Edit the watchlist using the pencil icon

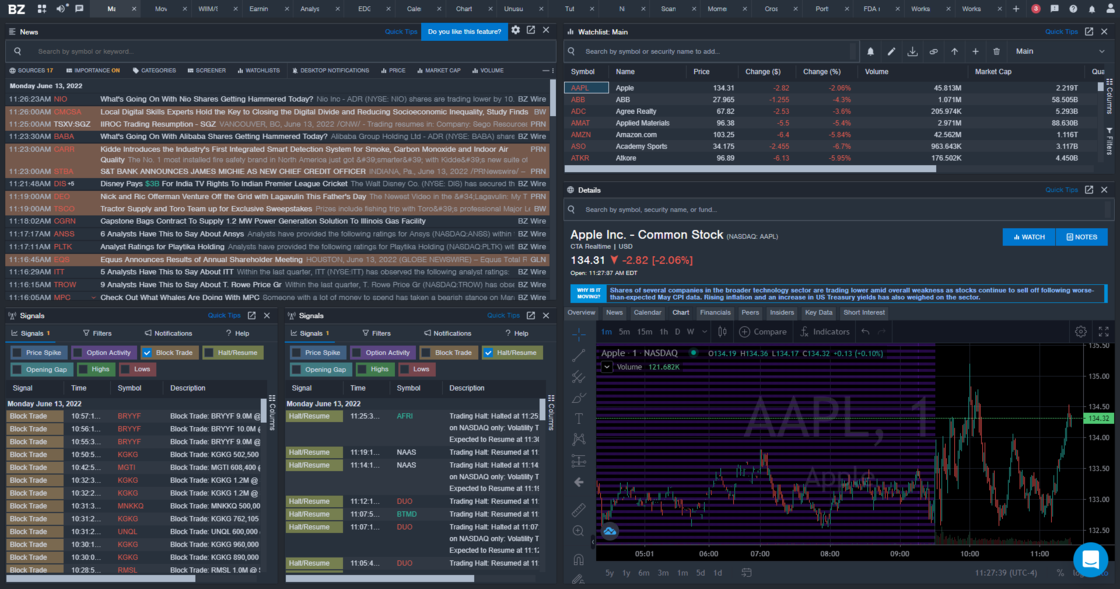(891, 50)
